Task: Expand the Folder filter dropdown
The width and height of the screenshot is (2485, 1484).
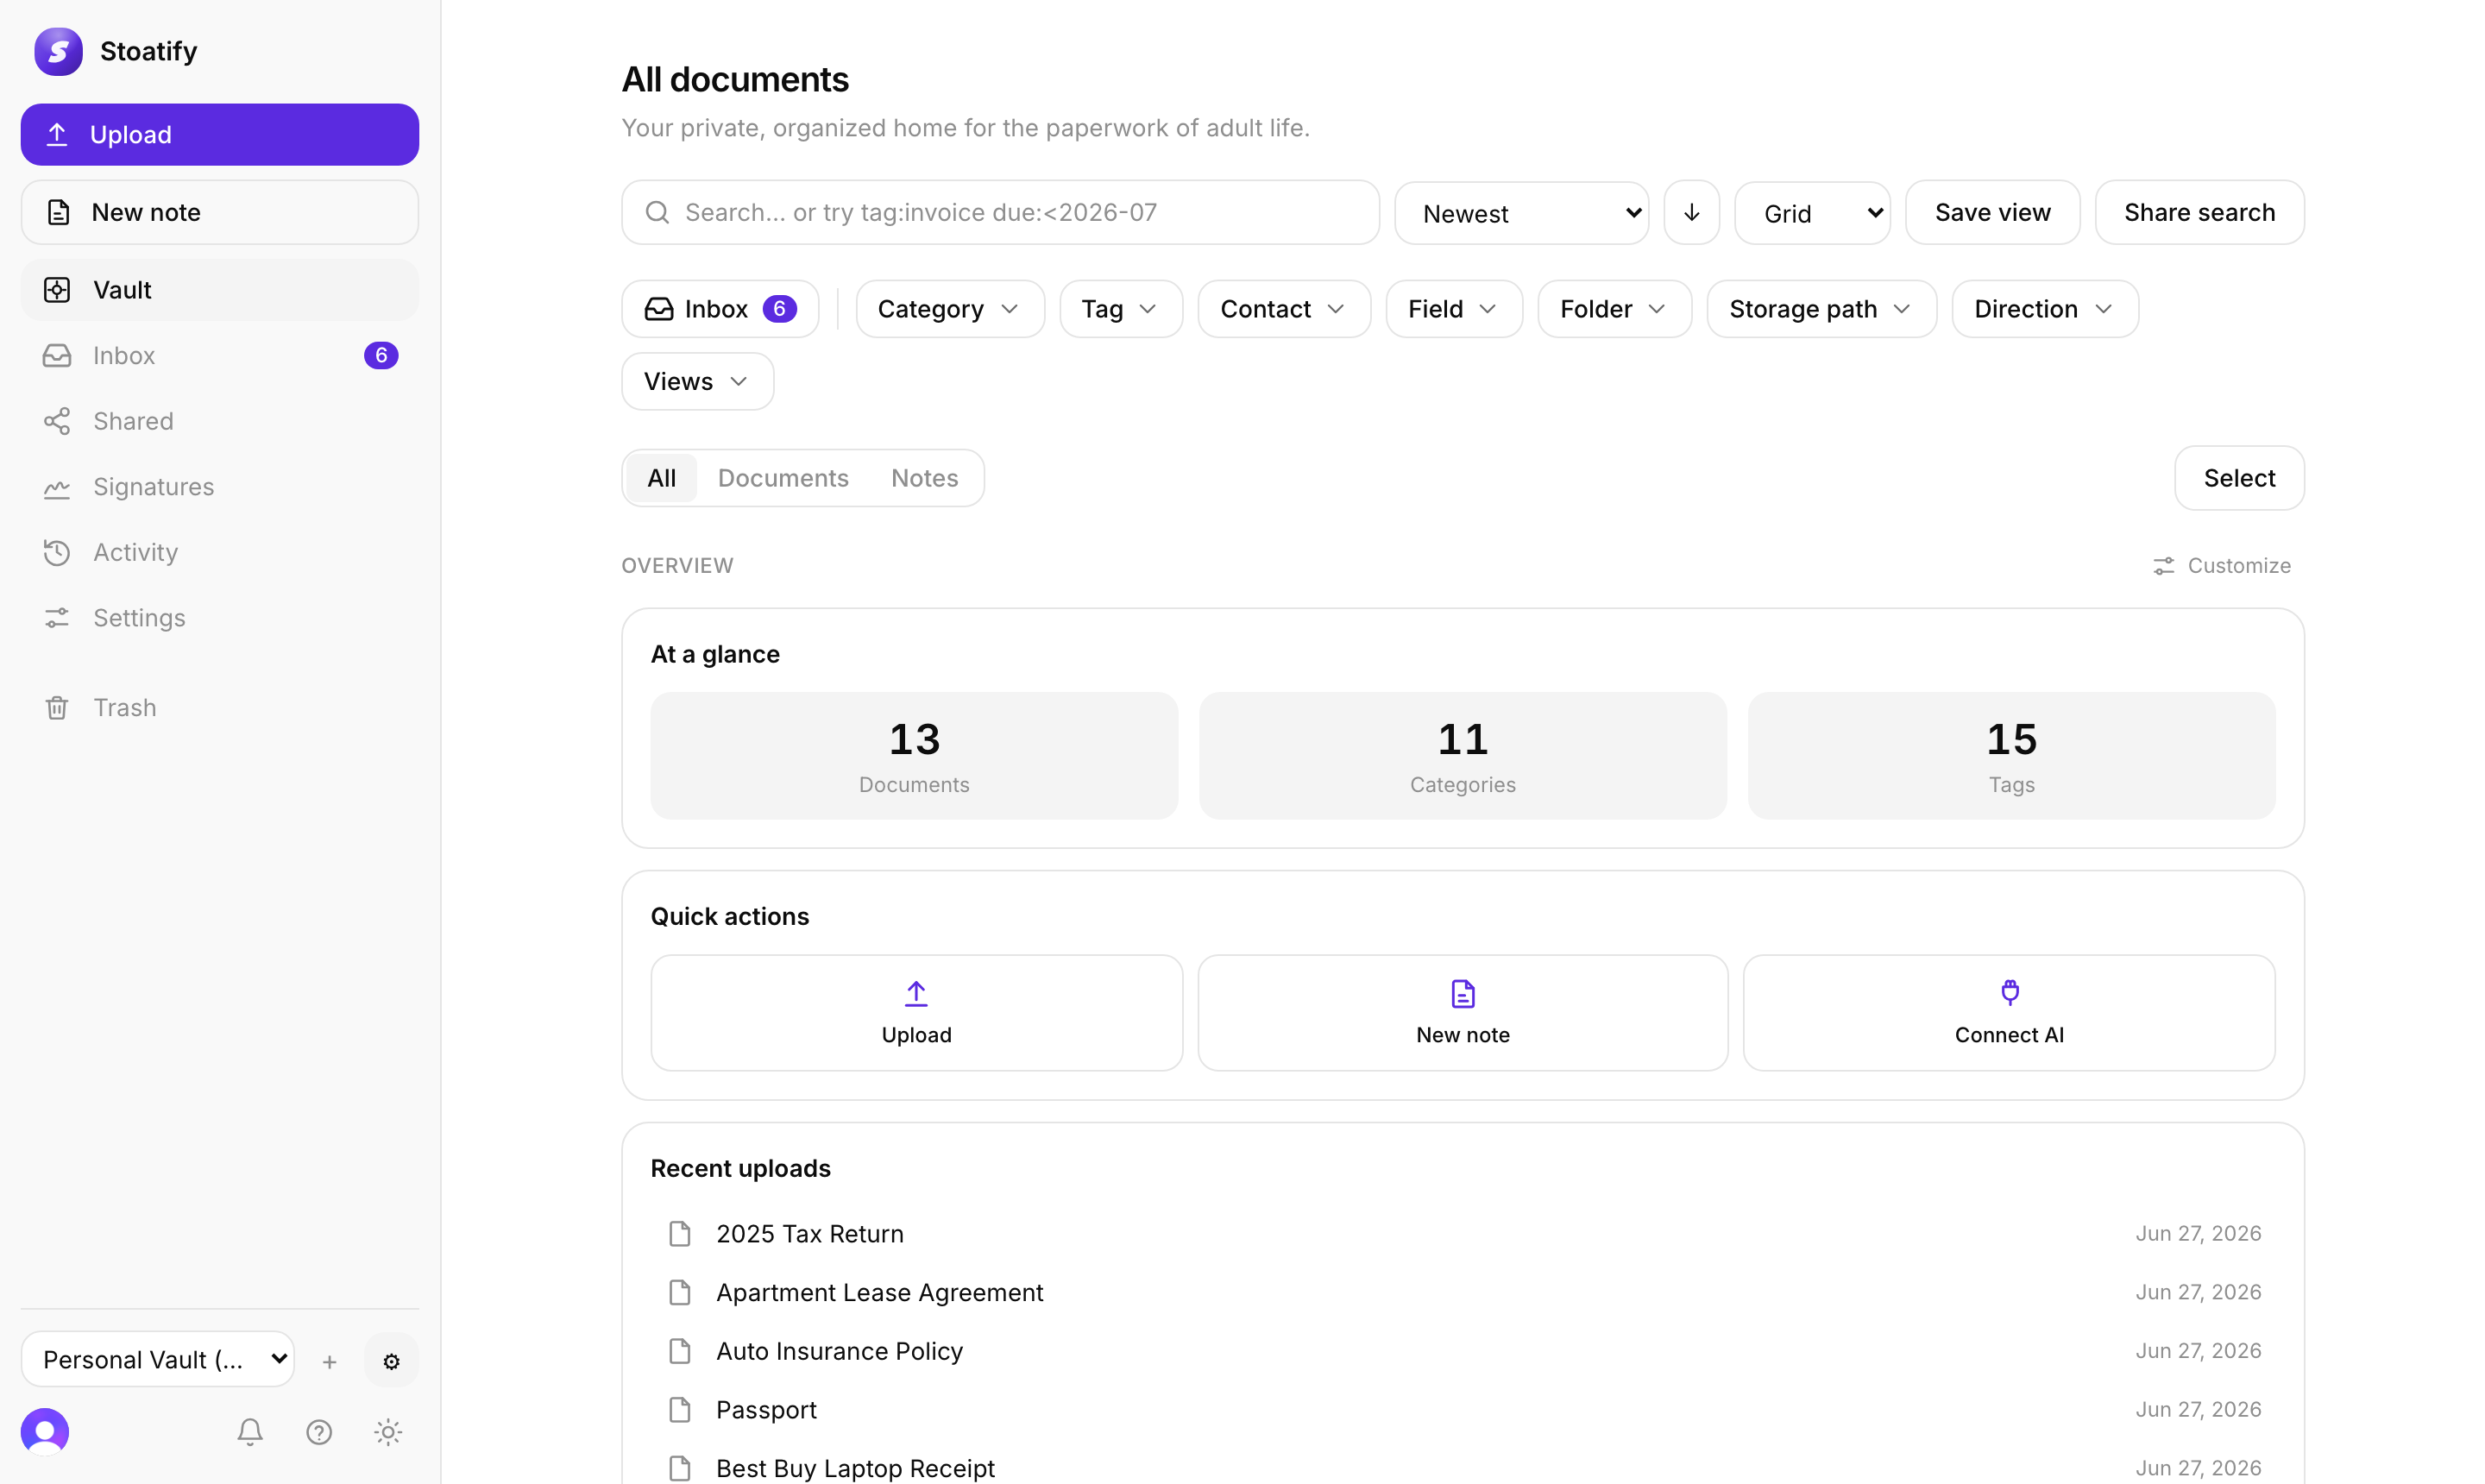Action: 1615,309
